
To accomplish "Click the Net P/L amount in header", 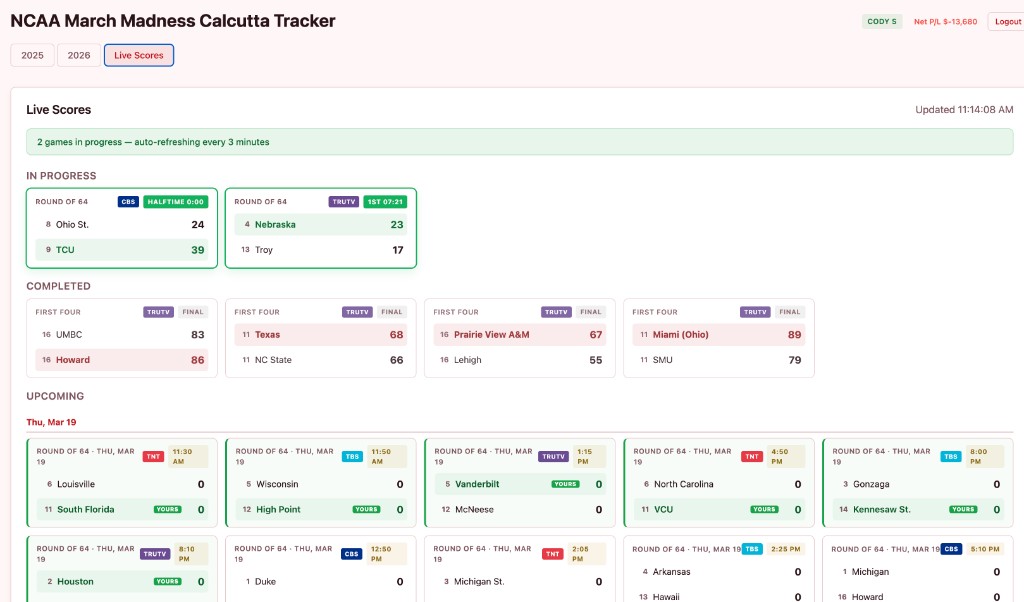I will tap(945, 21).
